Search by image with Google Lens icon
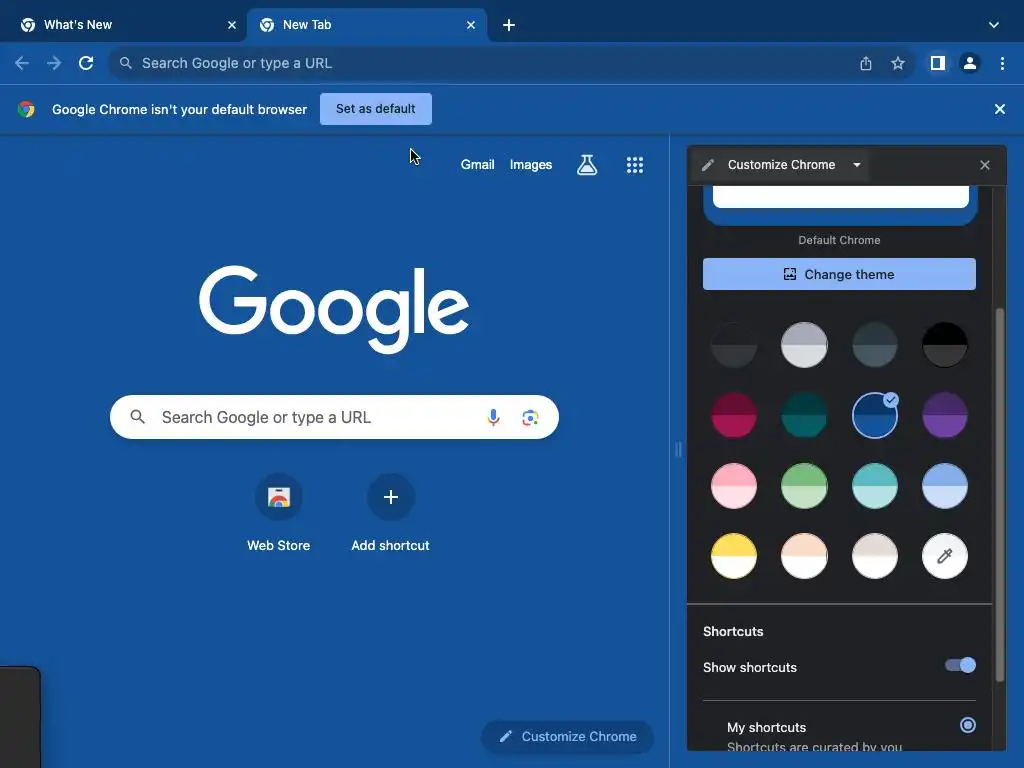The image size is (1024, 768). pyautogui.click(x=530, y=417)
